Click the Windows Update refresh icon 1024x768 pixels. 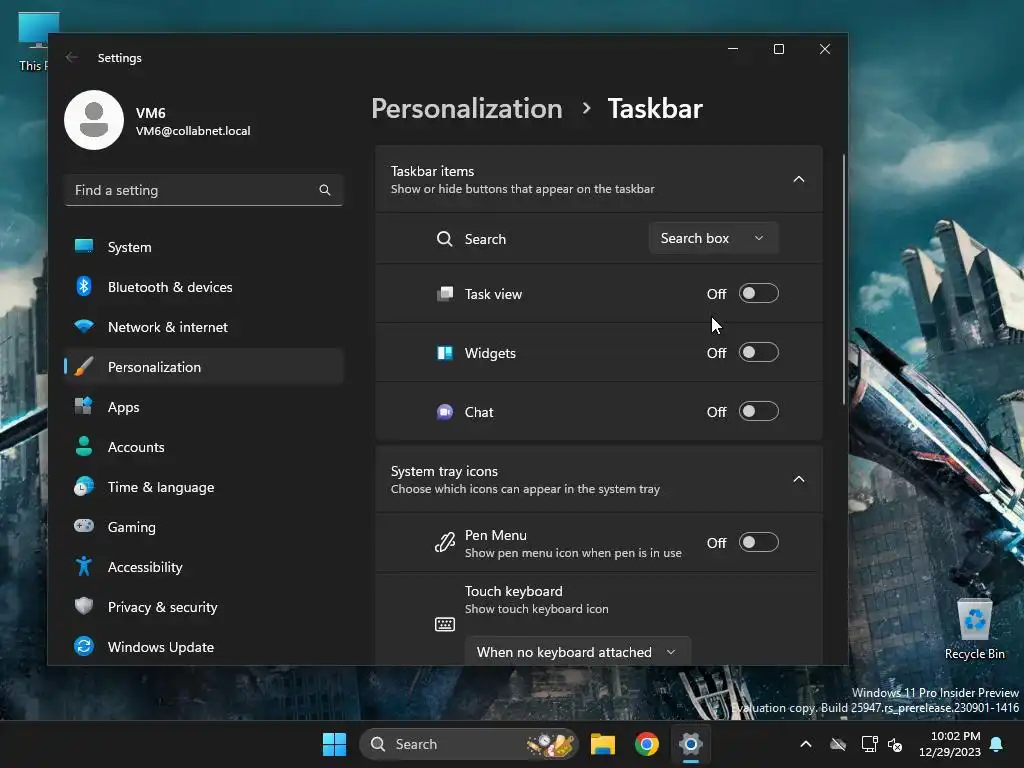tap(84, 646)
